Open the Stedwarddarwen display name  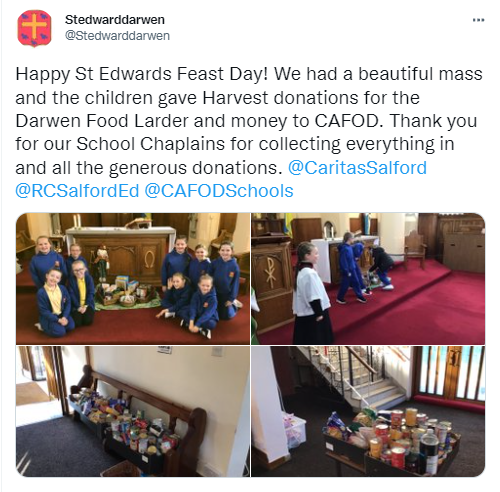(115, 20)
